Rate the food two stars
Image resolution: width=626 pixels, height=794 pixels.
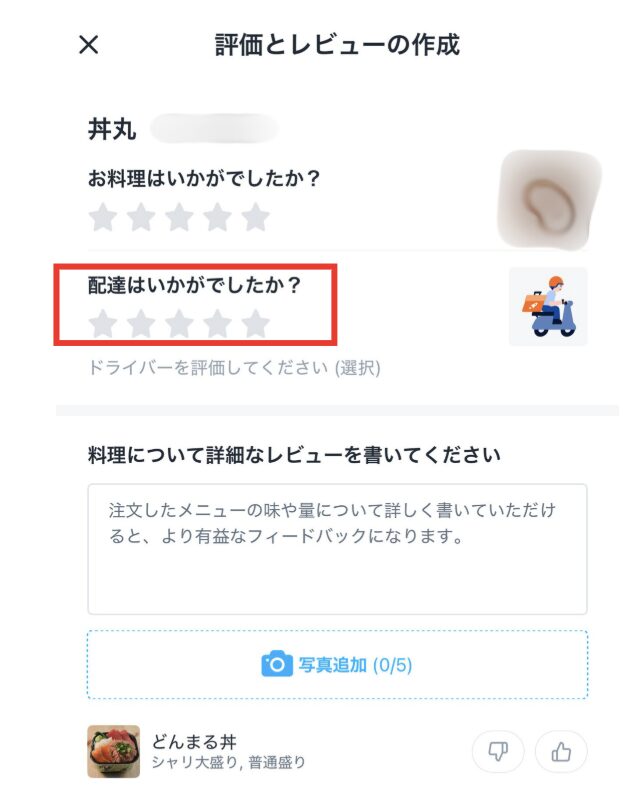click(x=141, y=217)
